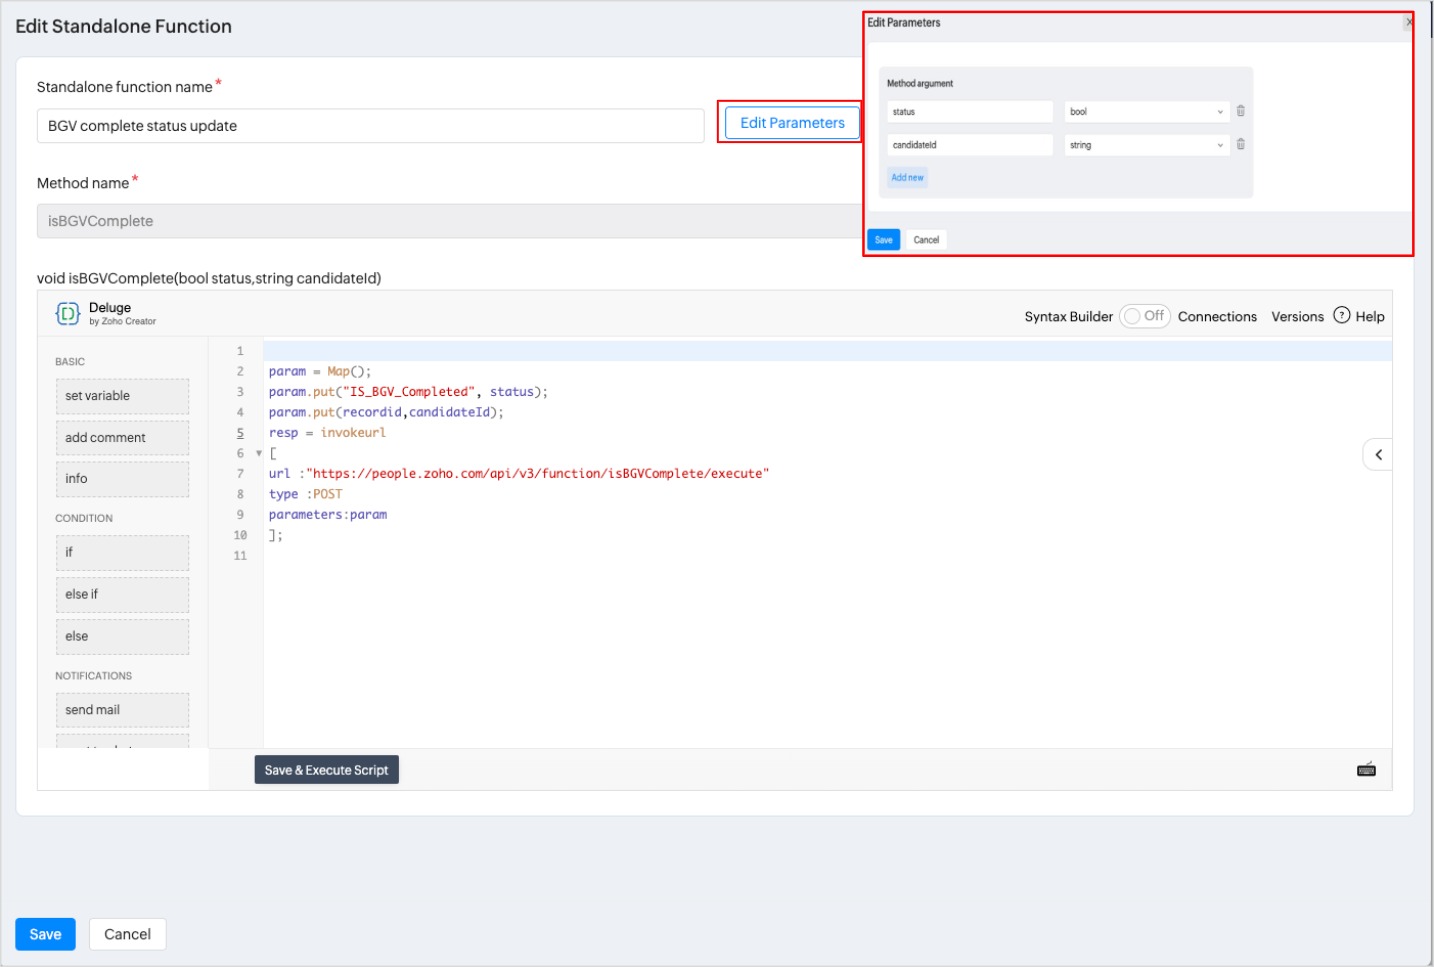Open the Versions menu item
1434x967 pixels.
point(1297,317)
